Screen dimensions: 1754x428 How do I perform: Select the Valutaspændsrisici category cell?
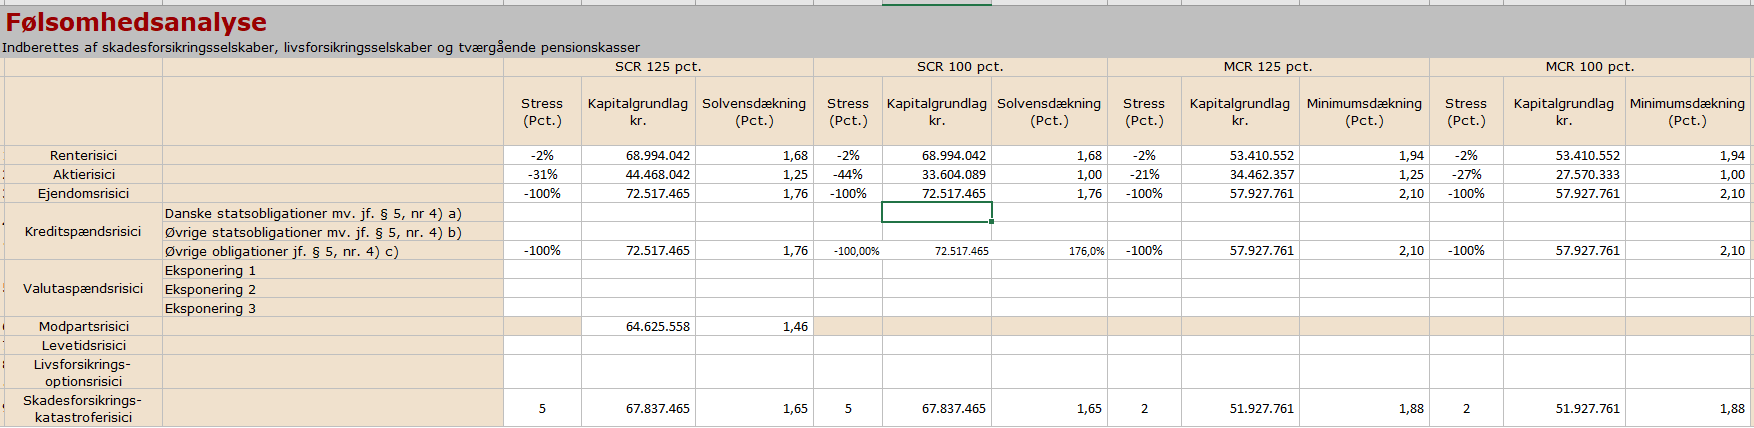point(83,288)
